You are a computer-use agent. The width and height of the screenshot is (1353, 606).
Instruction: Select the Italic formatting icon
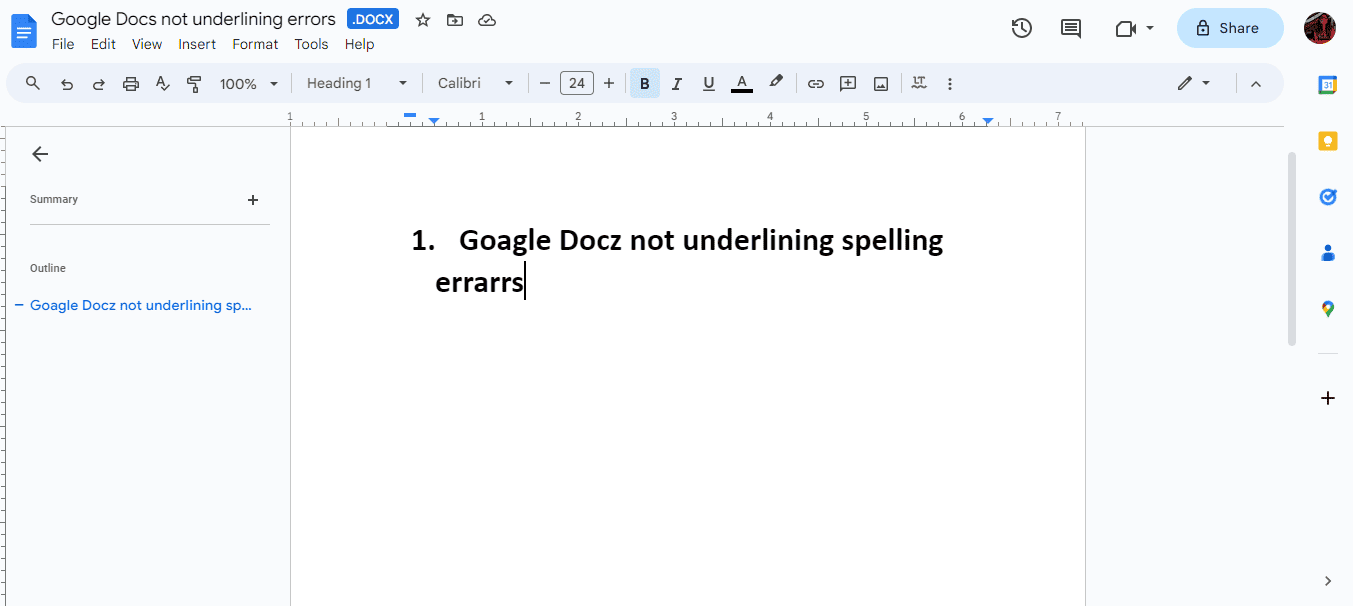click(676, 83)
